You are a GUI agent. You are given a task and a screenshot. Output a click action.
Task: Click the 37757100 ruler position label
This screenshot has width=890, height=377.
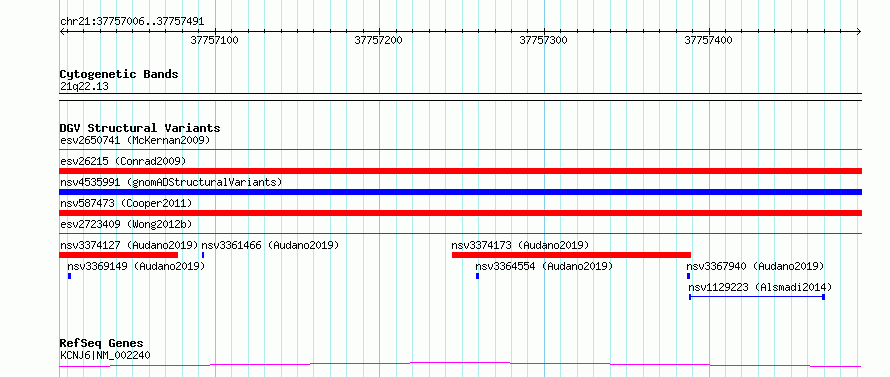pos(214,40)
